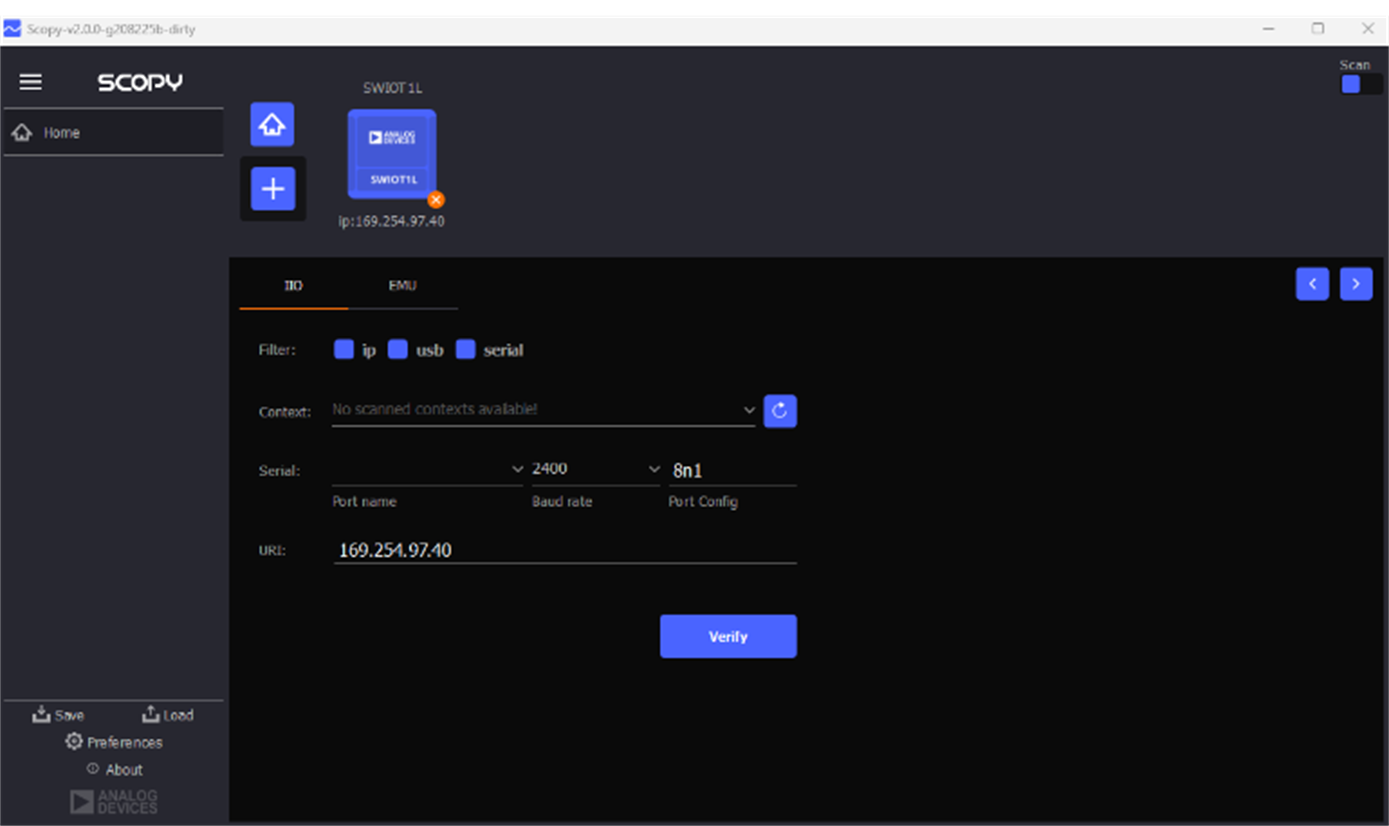Add a device with the plus button
The image size is (1389, 826).
click(273, 189)
